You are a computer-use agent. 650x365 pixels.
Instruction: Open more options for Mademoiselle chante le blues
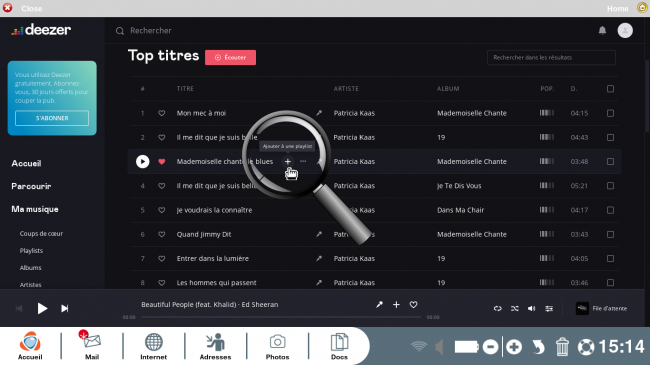[303, 161]
